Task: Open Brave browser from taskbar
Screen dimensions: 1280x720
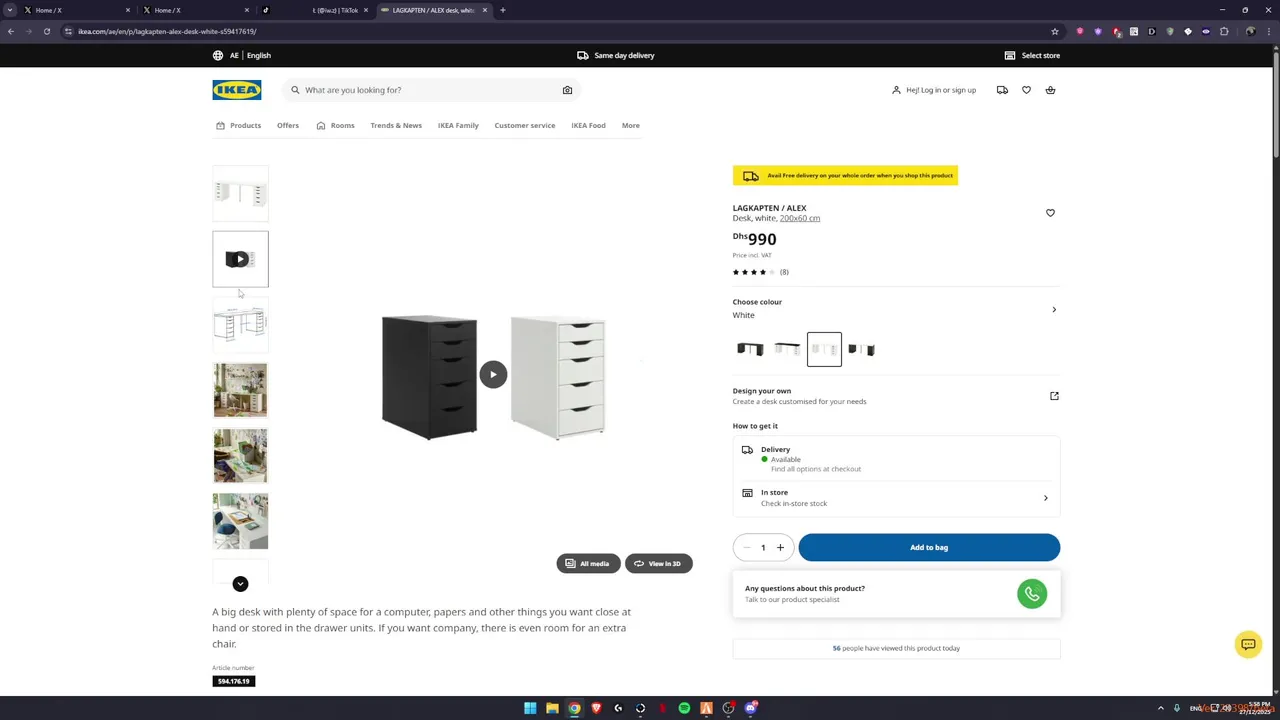Action: tap(596, 708)
